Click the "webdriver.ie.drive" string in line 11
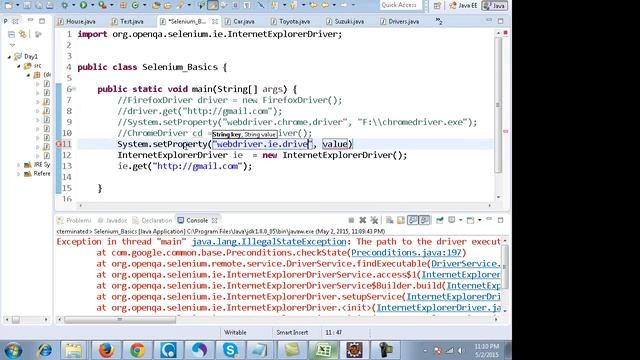 [262, 144]
